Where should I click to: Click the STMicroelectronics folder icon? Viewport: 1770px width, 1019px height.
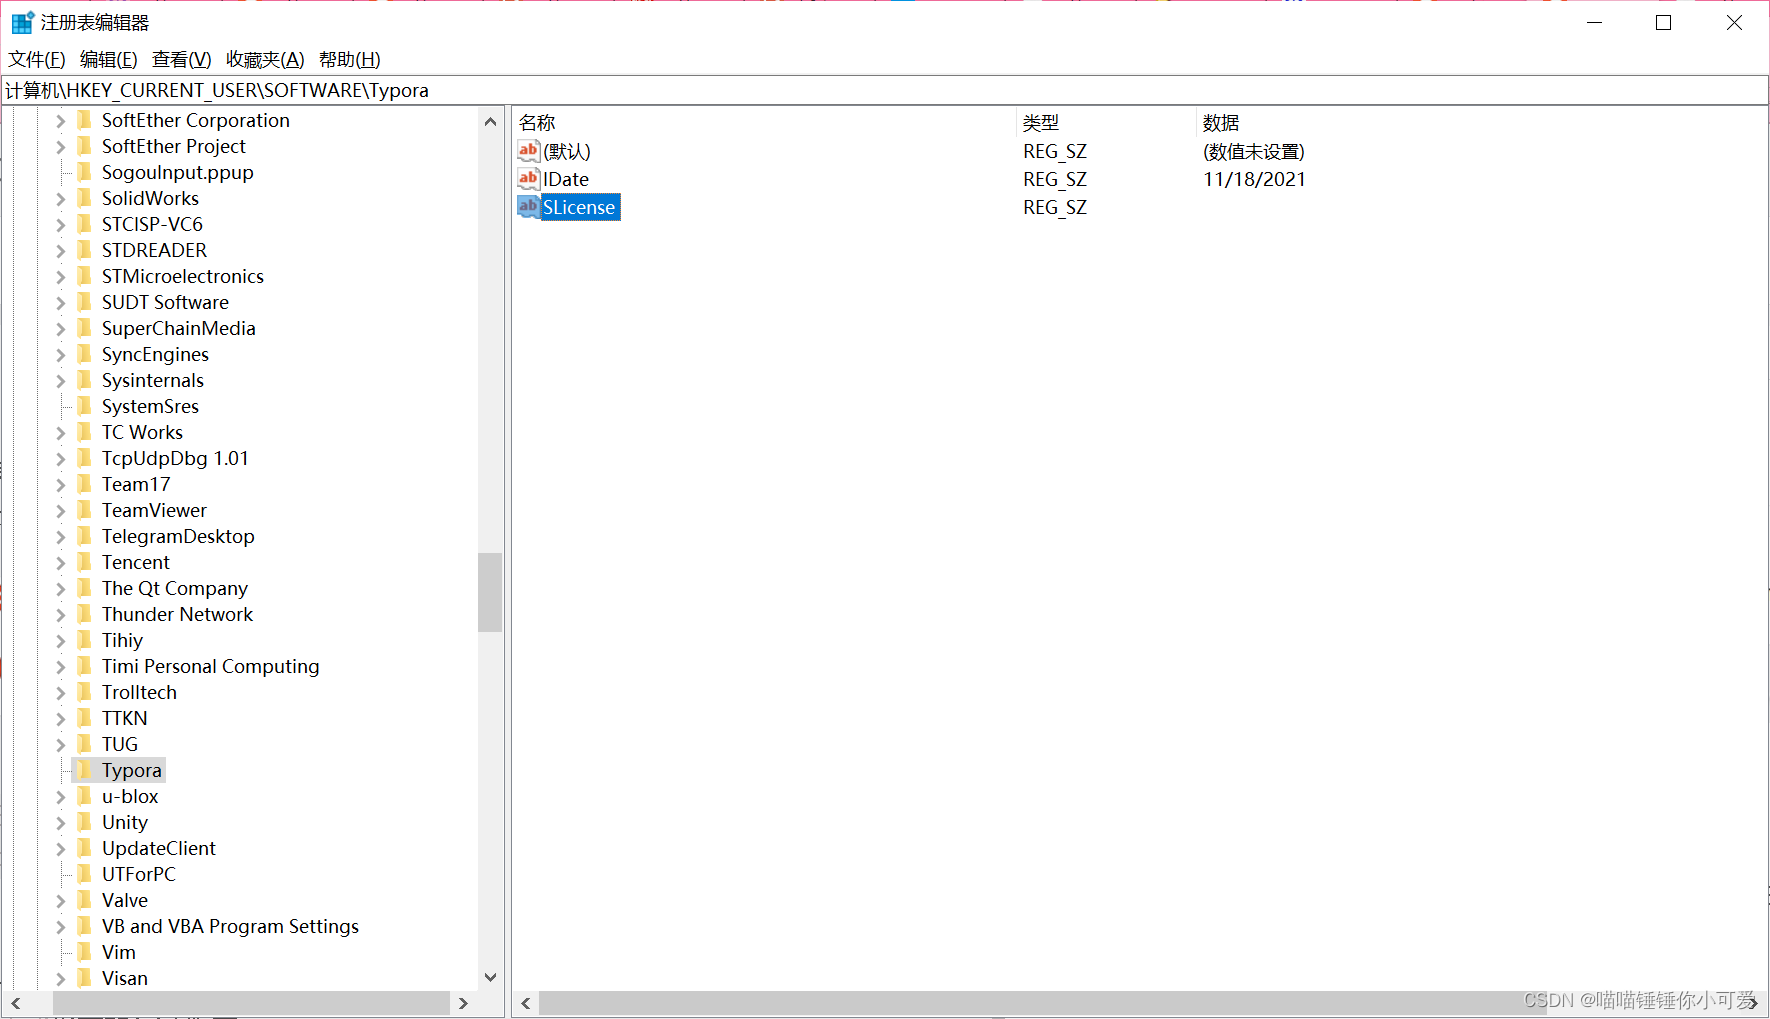coord(85,275)
